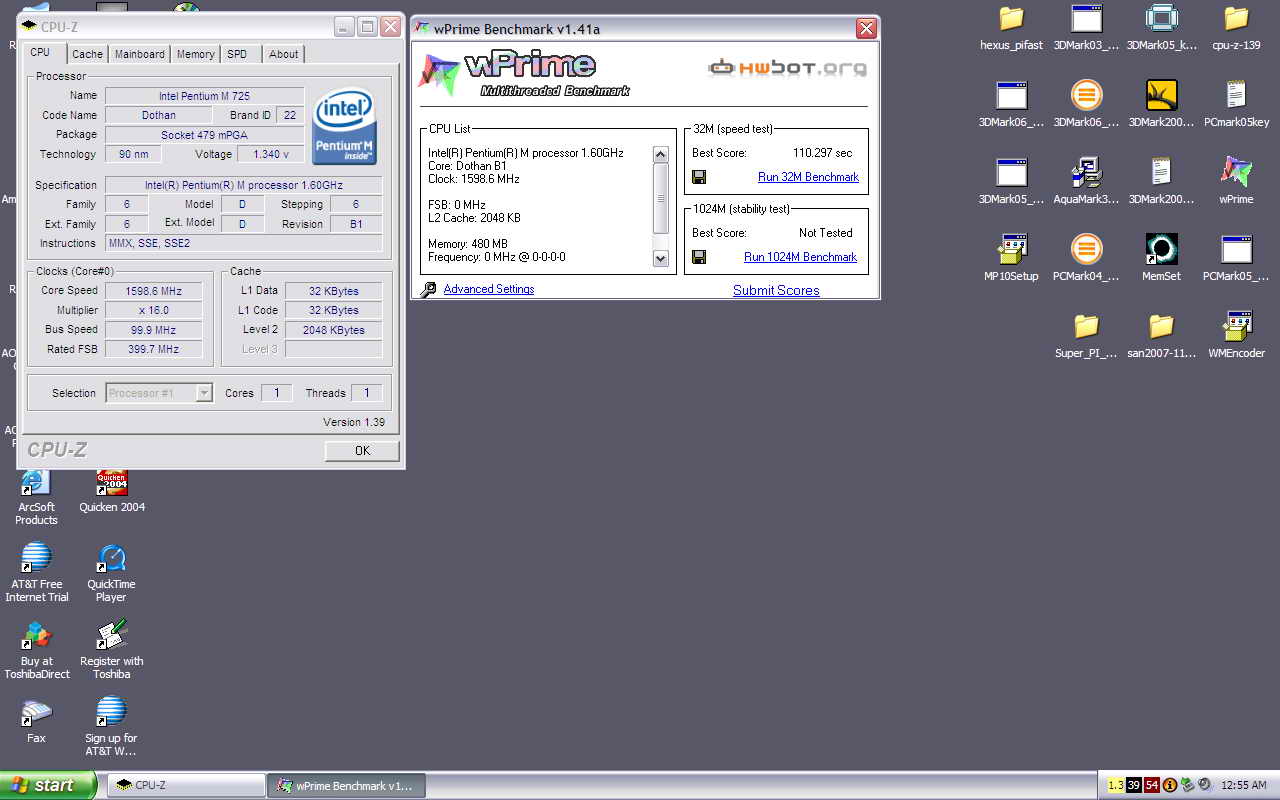Image resolution: width=1280 pixels, height=800 pixels.
Task: Open the Windows start menu
Action: [48, 785]
